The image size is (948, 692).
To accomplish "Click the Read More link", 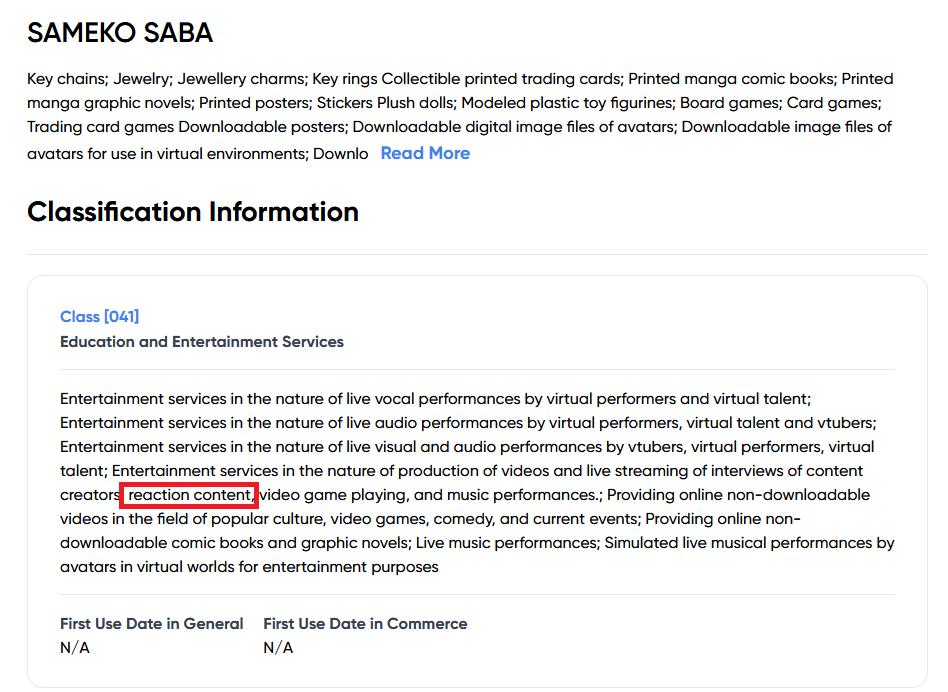I will [x=425, y=153].
